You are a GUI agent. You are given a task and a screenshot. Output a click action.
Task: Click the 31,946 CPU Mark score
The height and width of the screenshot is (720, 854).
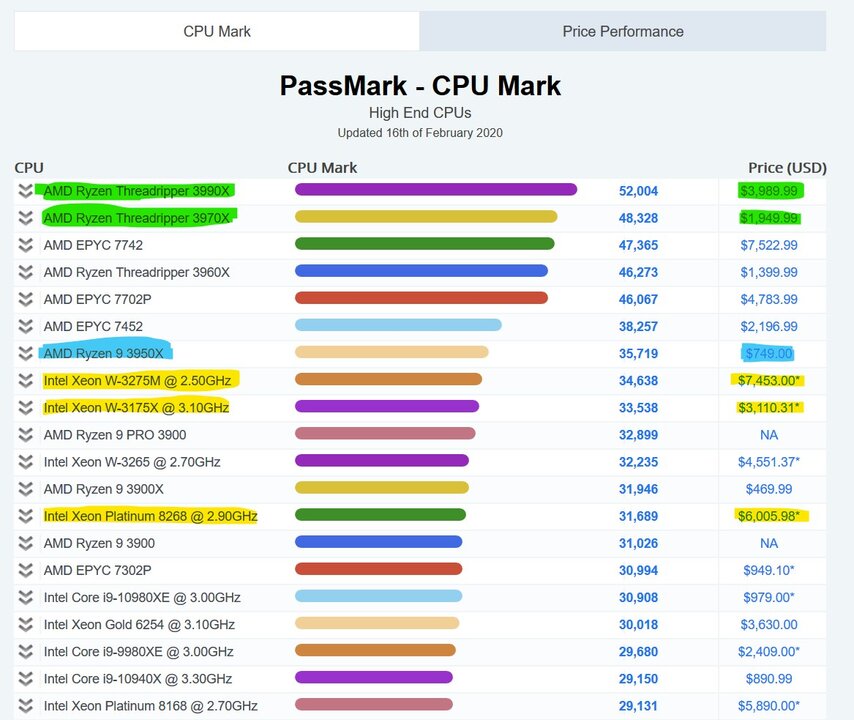(638, 489)
